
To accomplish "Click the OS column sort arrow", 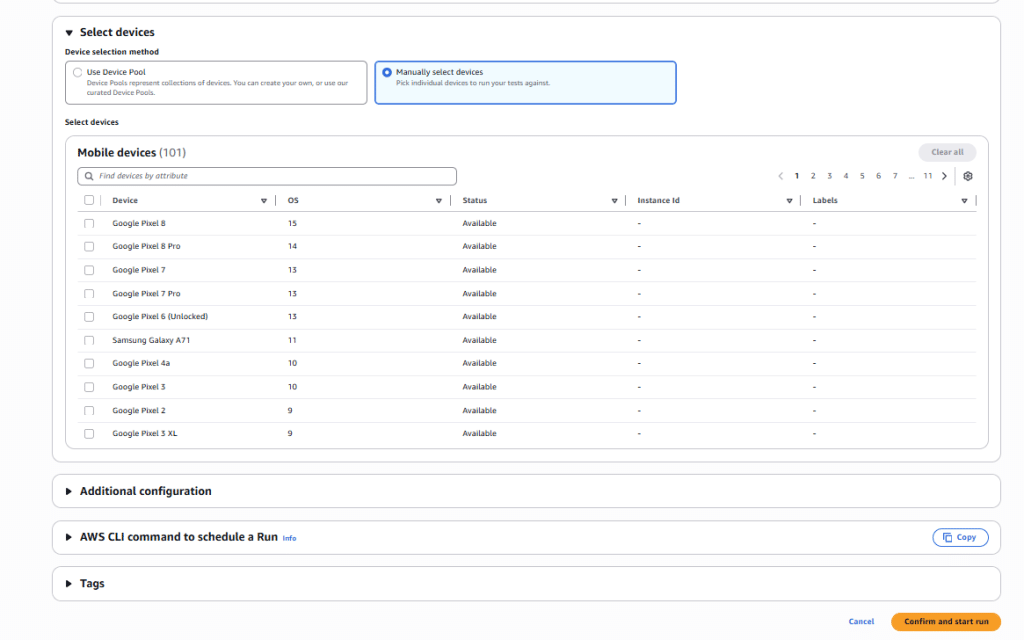I will click(439, 201).
